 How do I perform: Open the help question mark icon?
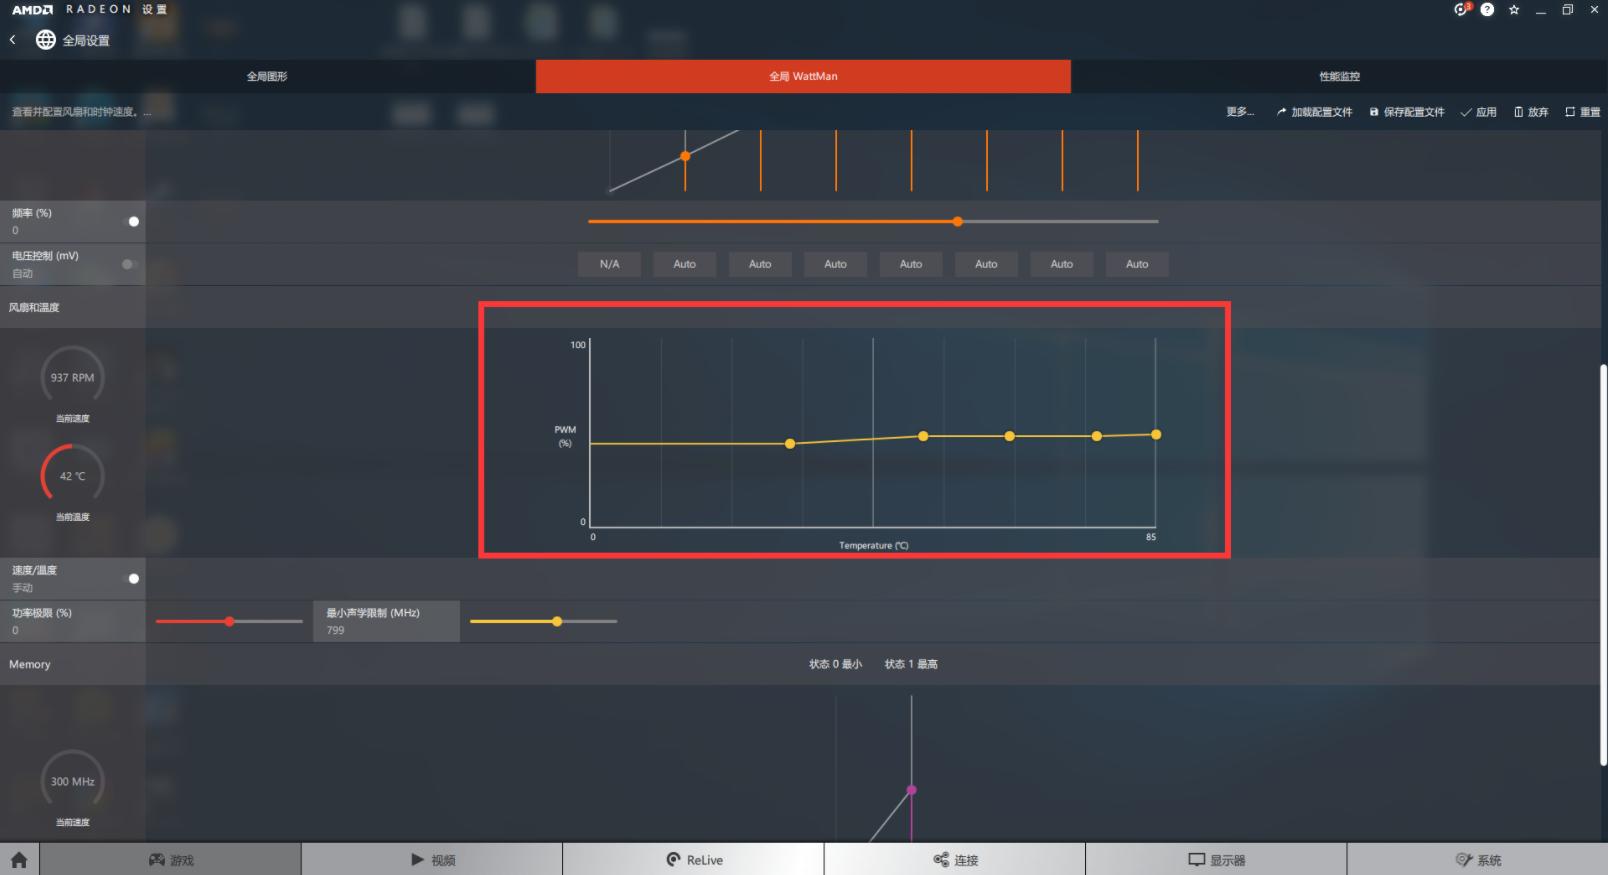click(x=1487, y=10)
